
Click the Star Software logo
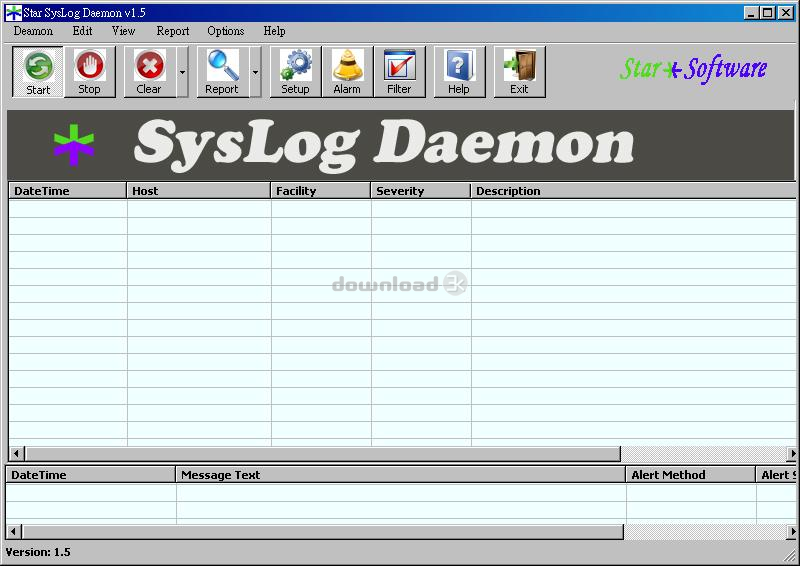[693, 69]
